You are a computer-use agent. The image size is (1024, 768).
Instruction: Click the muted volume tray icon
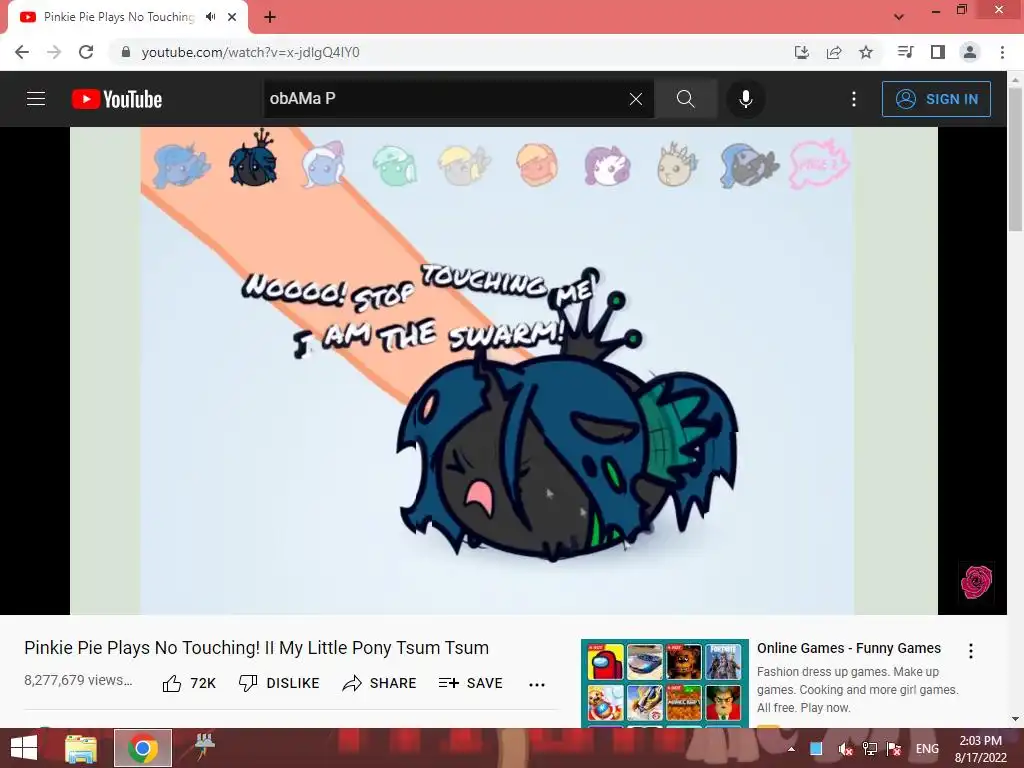click(x=845, y=749)
